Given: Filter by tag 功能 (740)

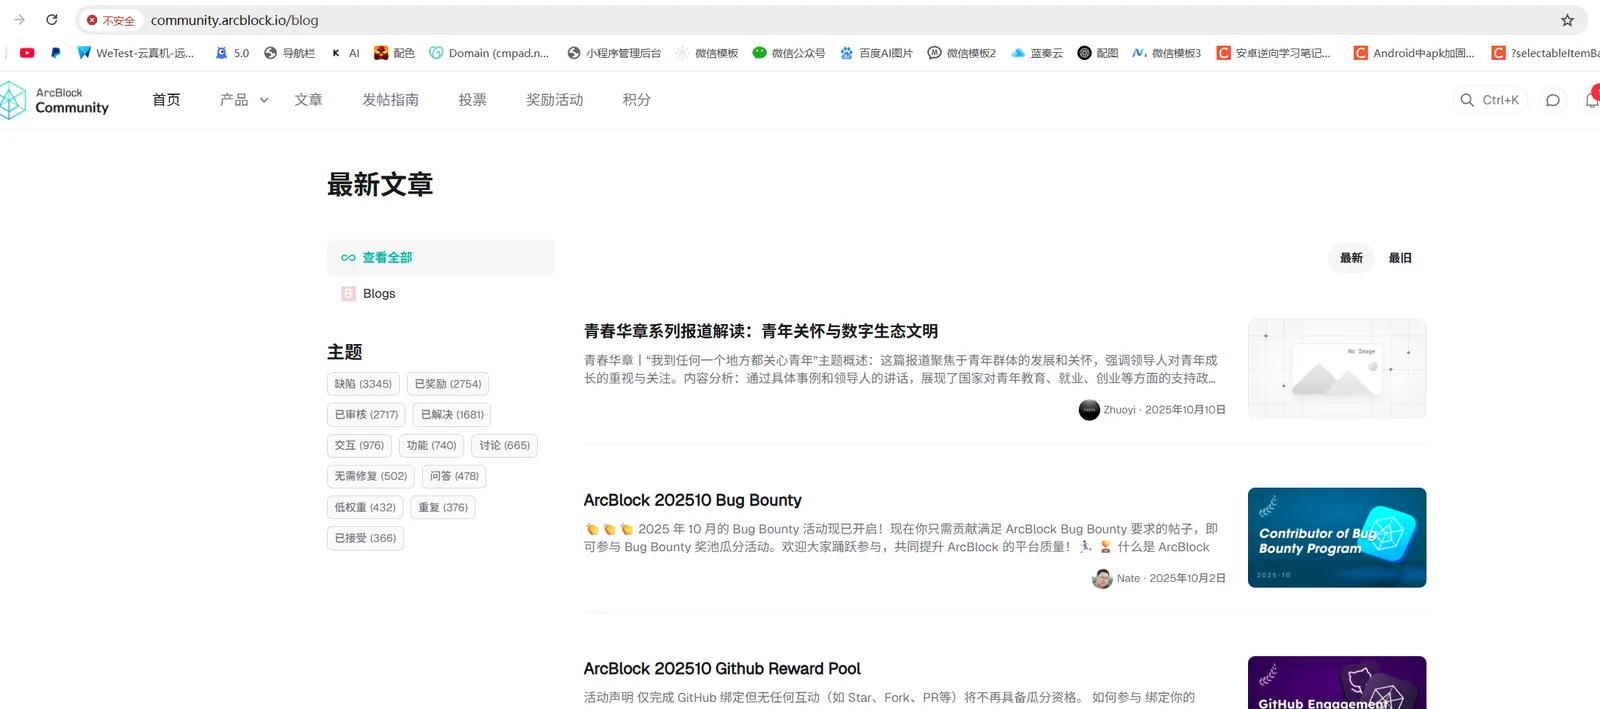Looking at the screenshot, I should tap(431, 446).
